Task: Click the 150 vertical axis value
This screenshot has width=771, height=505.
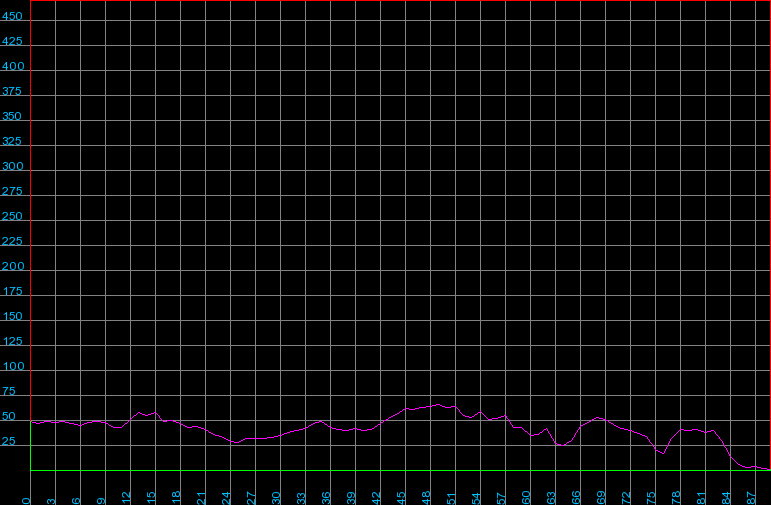Action: pyautogui.click(x=12, y=317)
